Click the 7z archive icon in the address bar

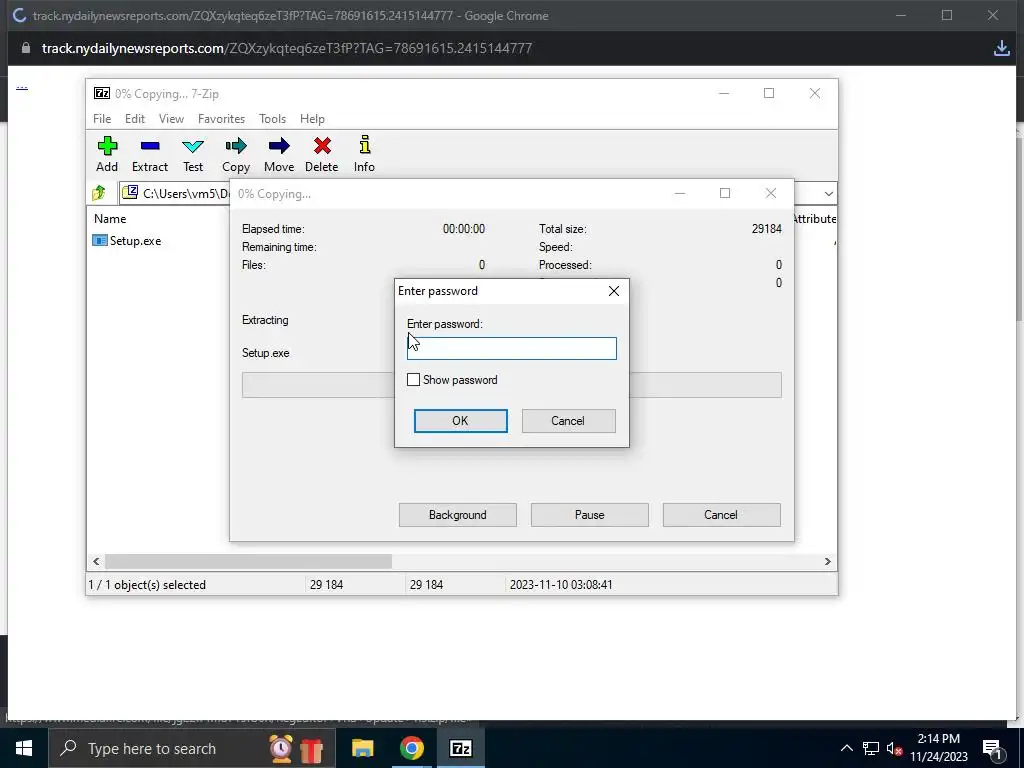tap(130, 192)
